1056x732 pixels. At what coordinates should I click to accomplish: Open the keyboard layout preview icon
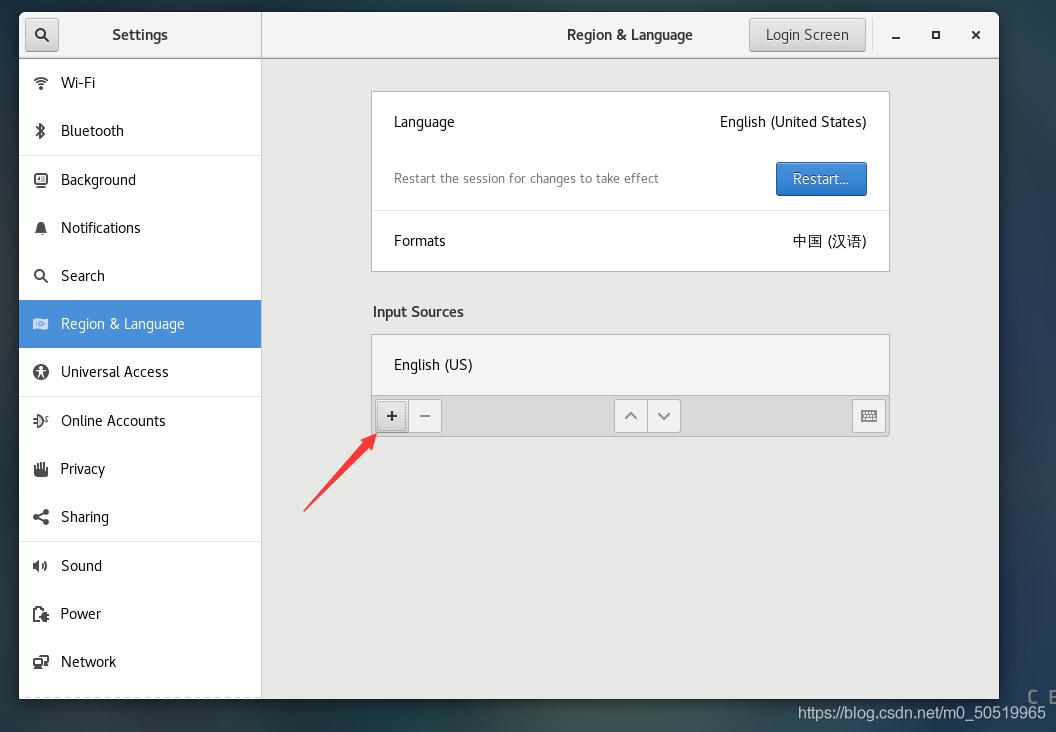click(x=868, y=416)
